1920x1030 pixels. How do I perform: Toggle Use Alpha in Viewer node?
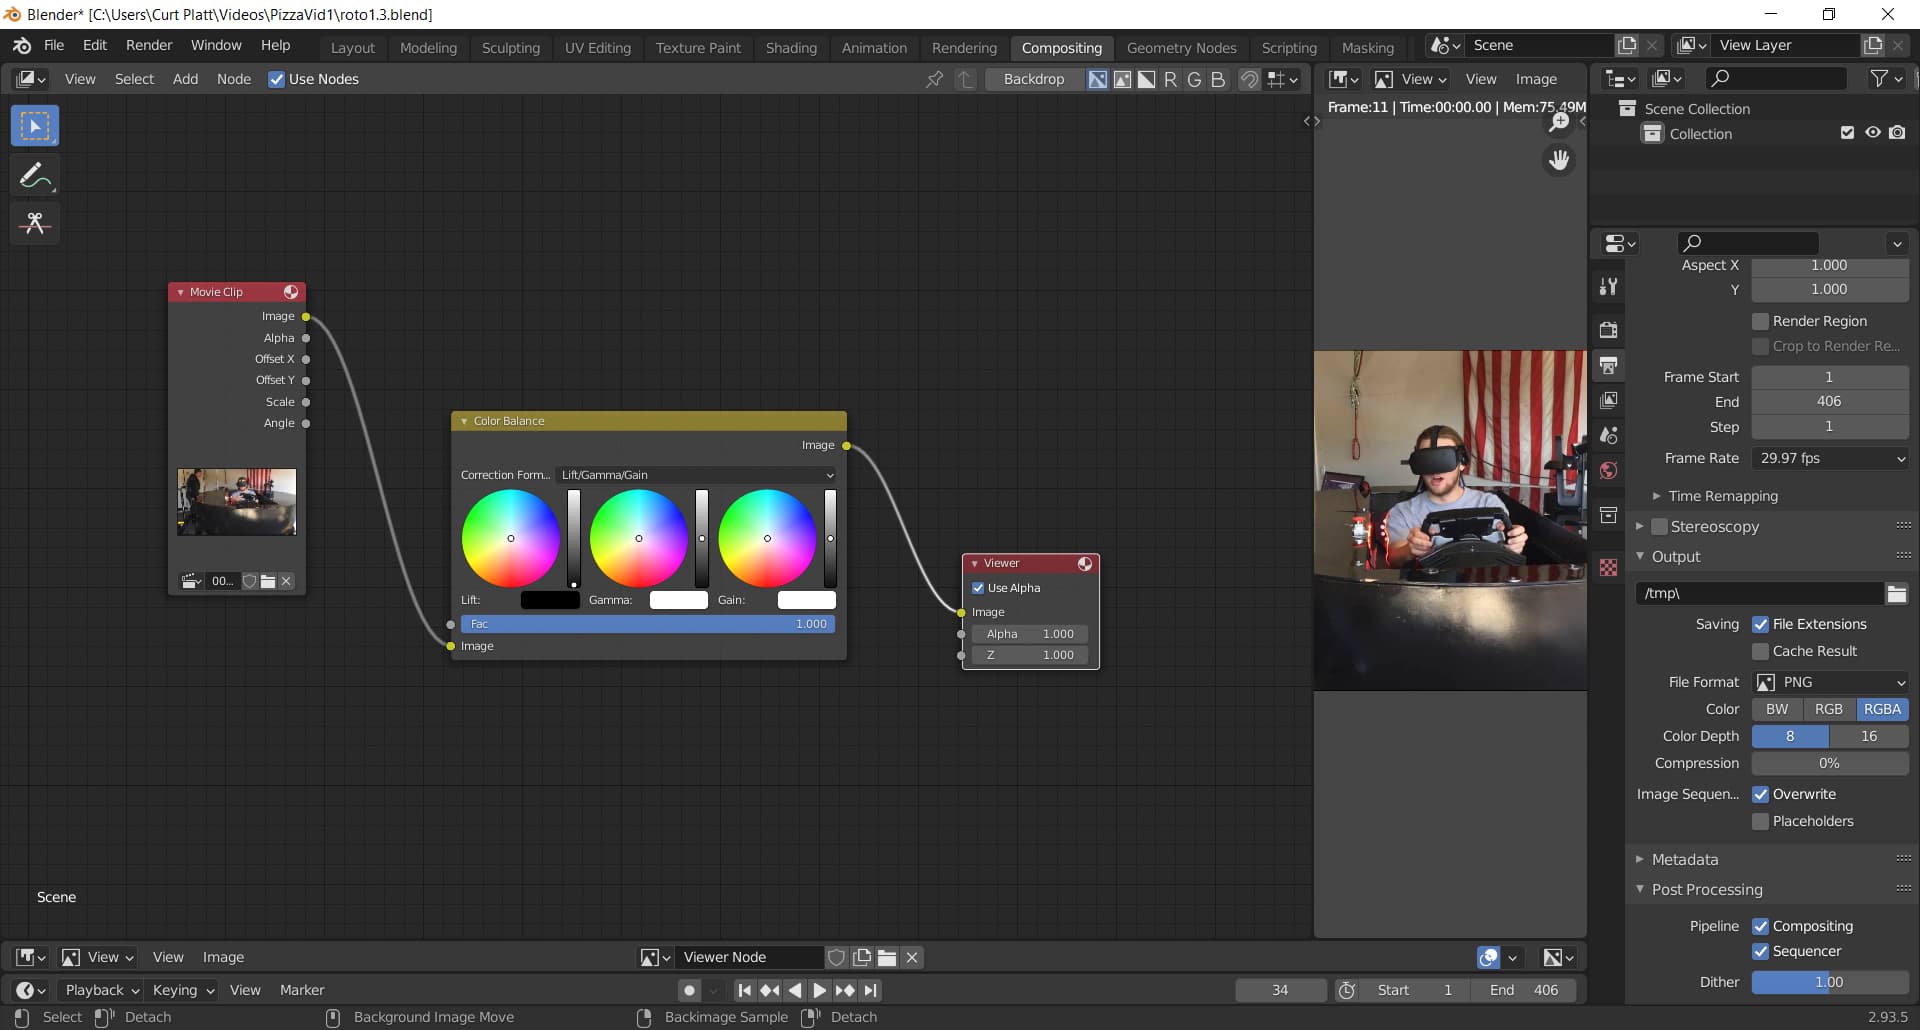coord(978,588)
